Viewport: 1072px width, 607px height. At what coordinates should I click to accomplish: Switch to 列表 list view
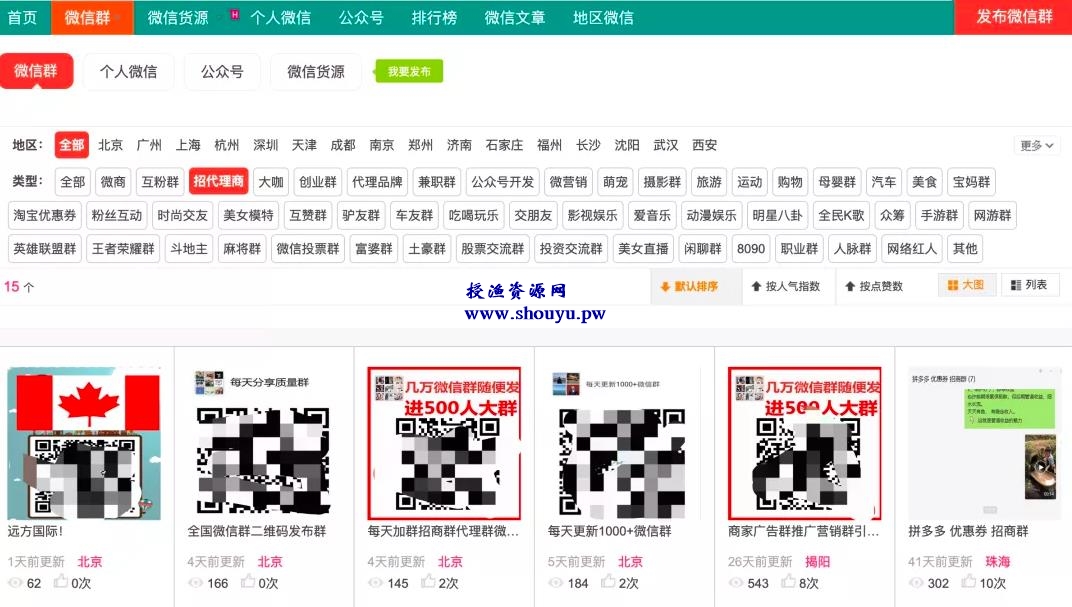click(1030, 285)
